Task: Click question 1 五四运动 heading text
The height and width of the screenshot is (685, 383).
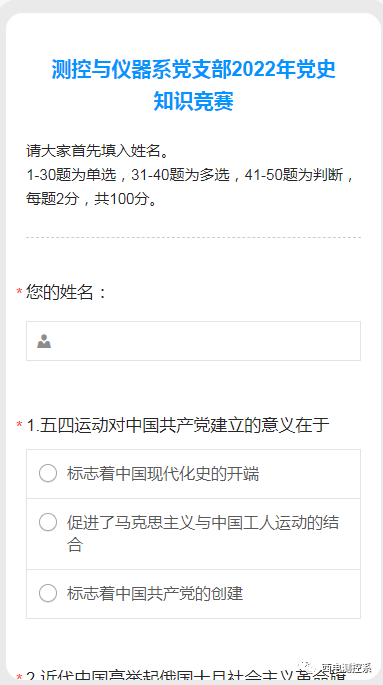Action: [178, 425]
